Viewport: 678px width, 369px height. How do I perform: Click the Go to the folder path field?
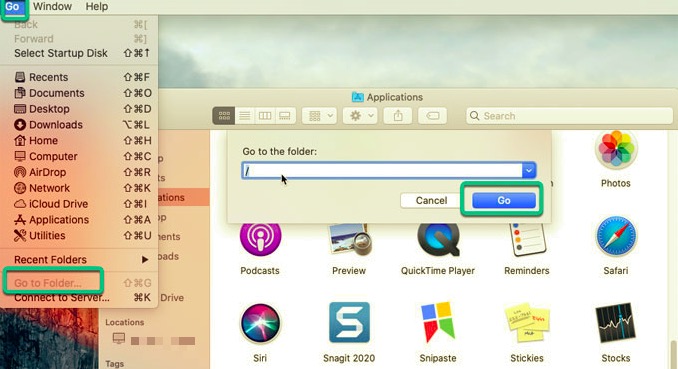coord(382,170)
